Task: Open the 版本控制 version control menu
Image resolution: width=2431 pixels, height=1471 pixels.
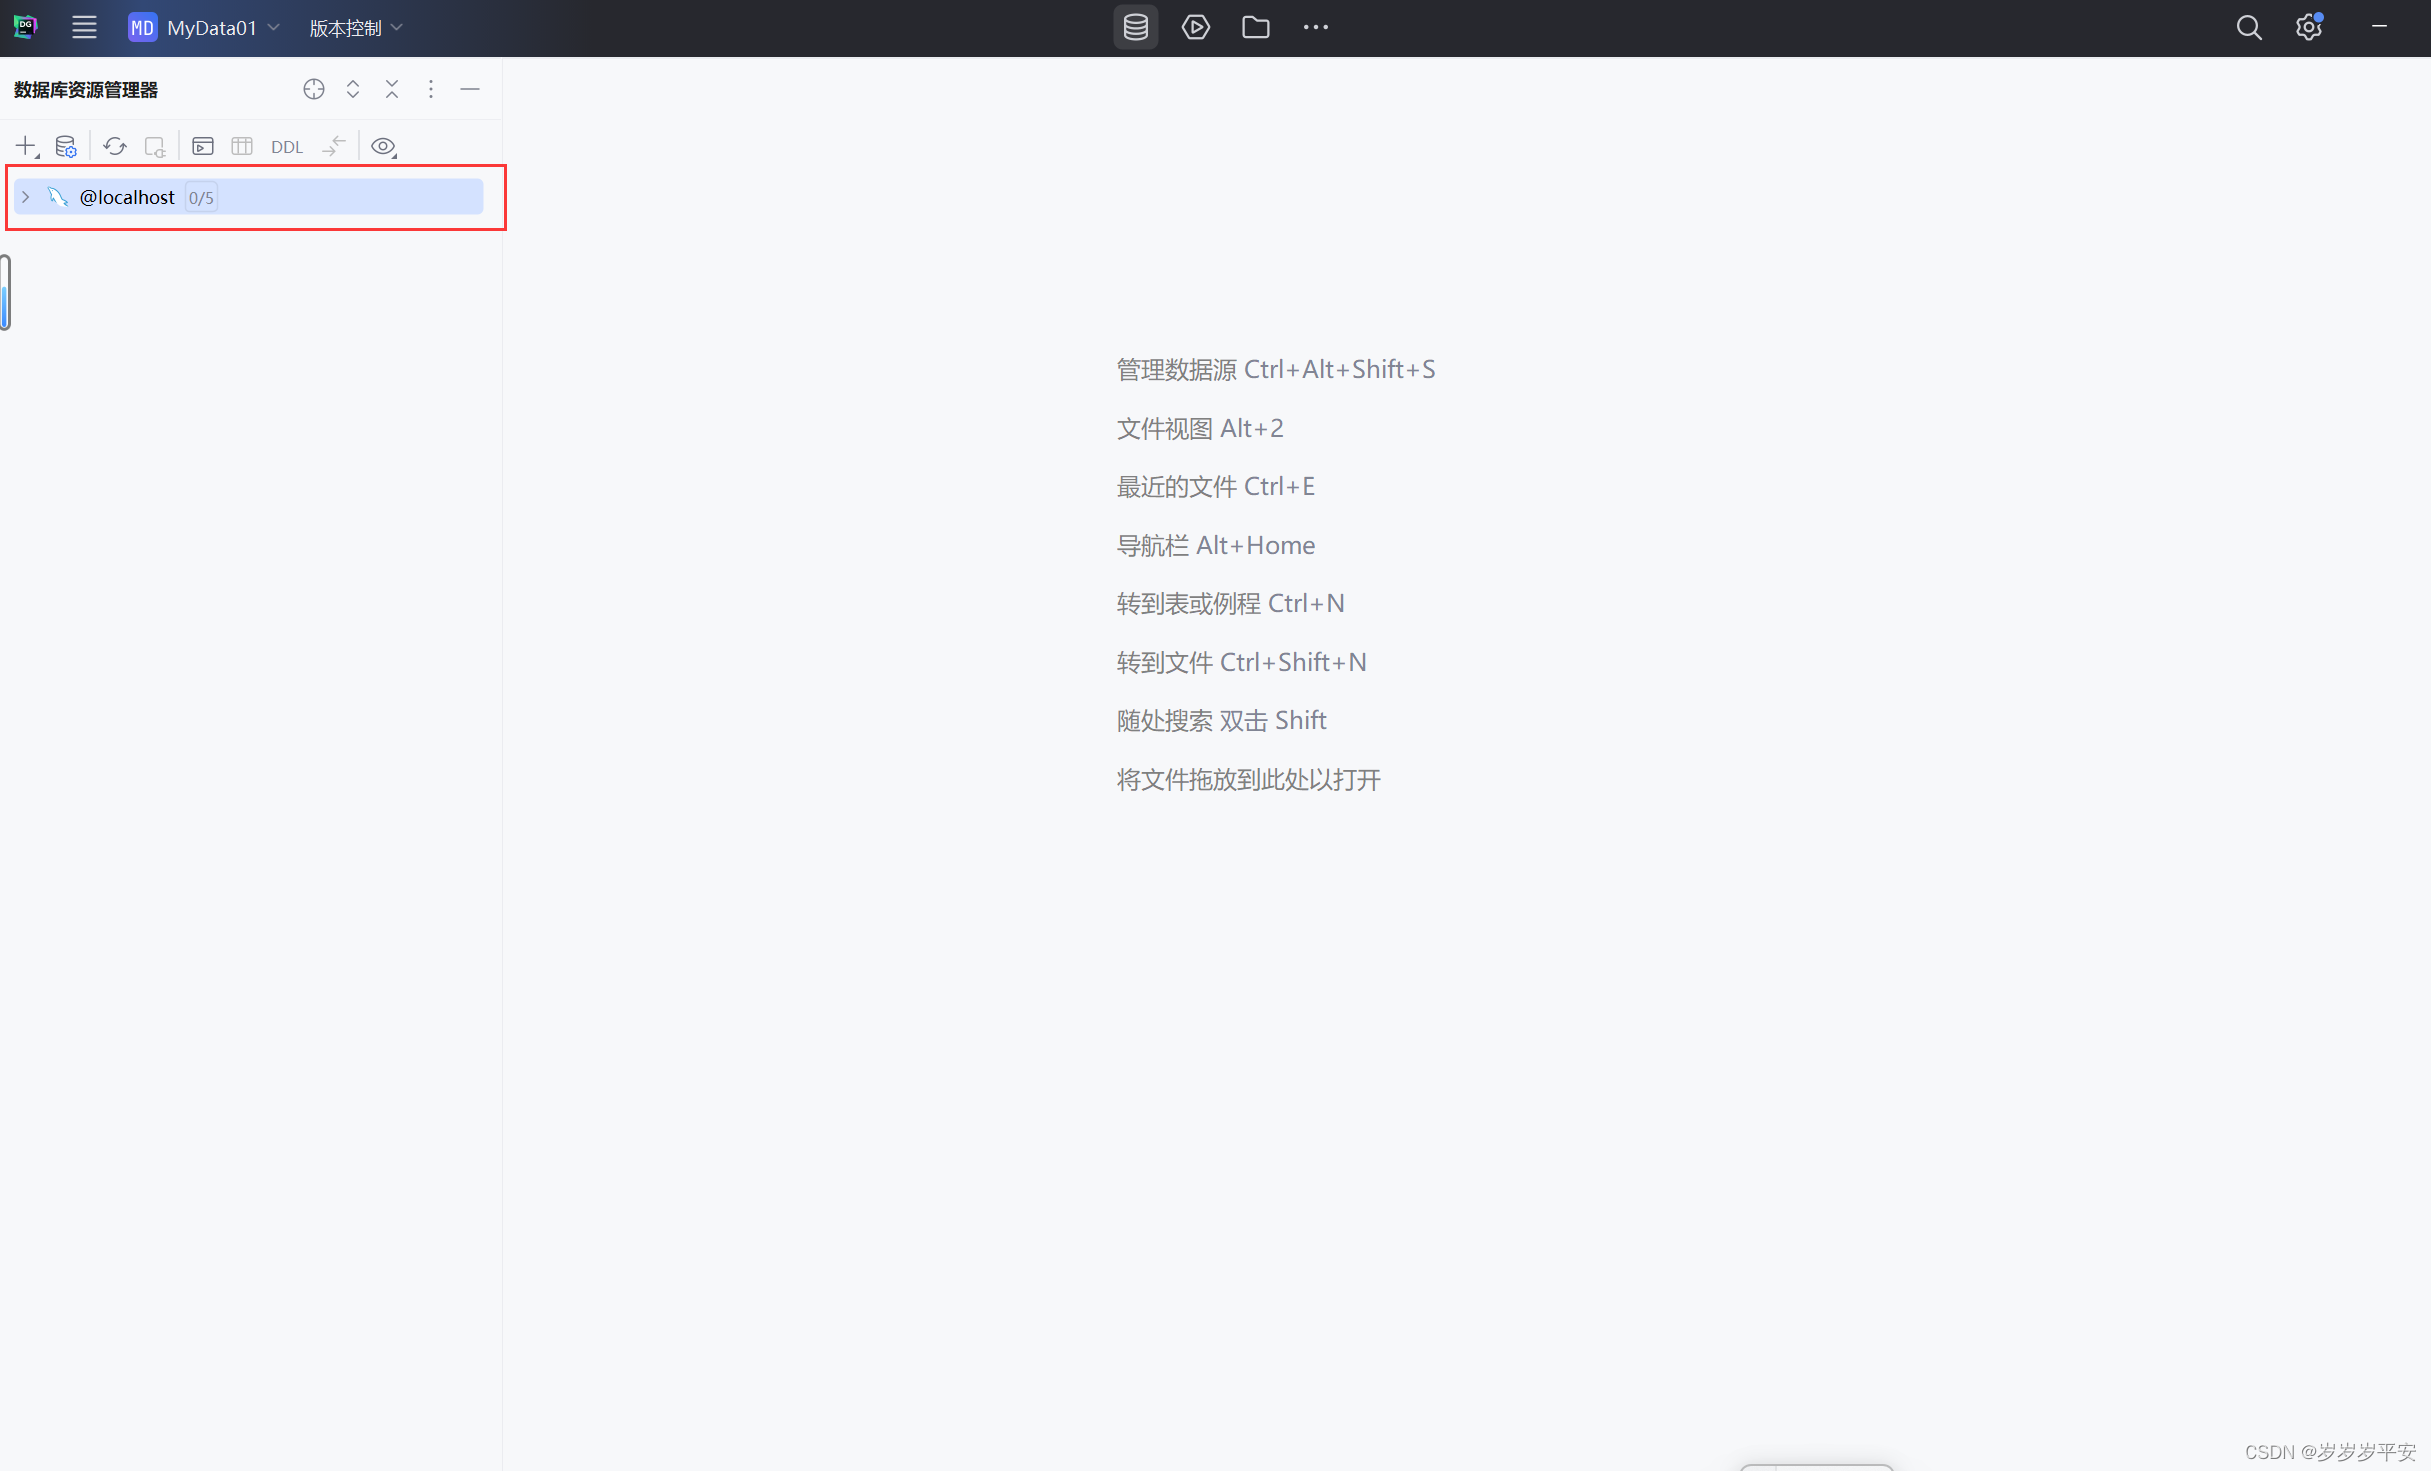Action: pos(356,28)
